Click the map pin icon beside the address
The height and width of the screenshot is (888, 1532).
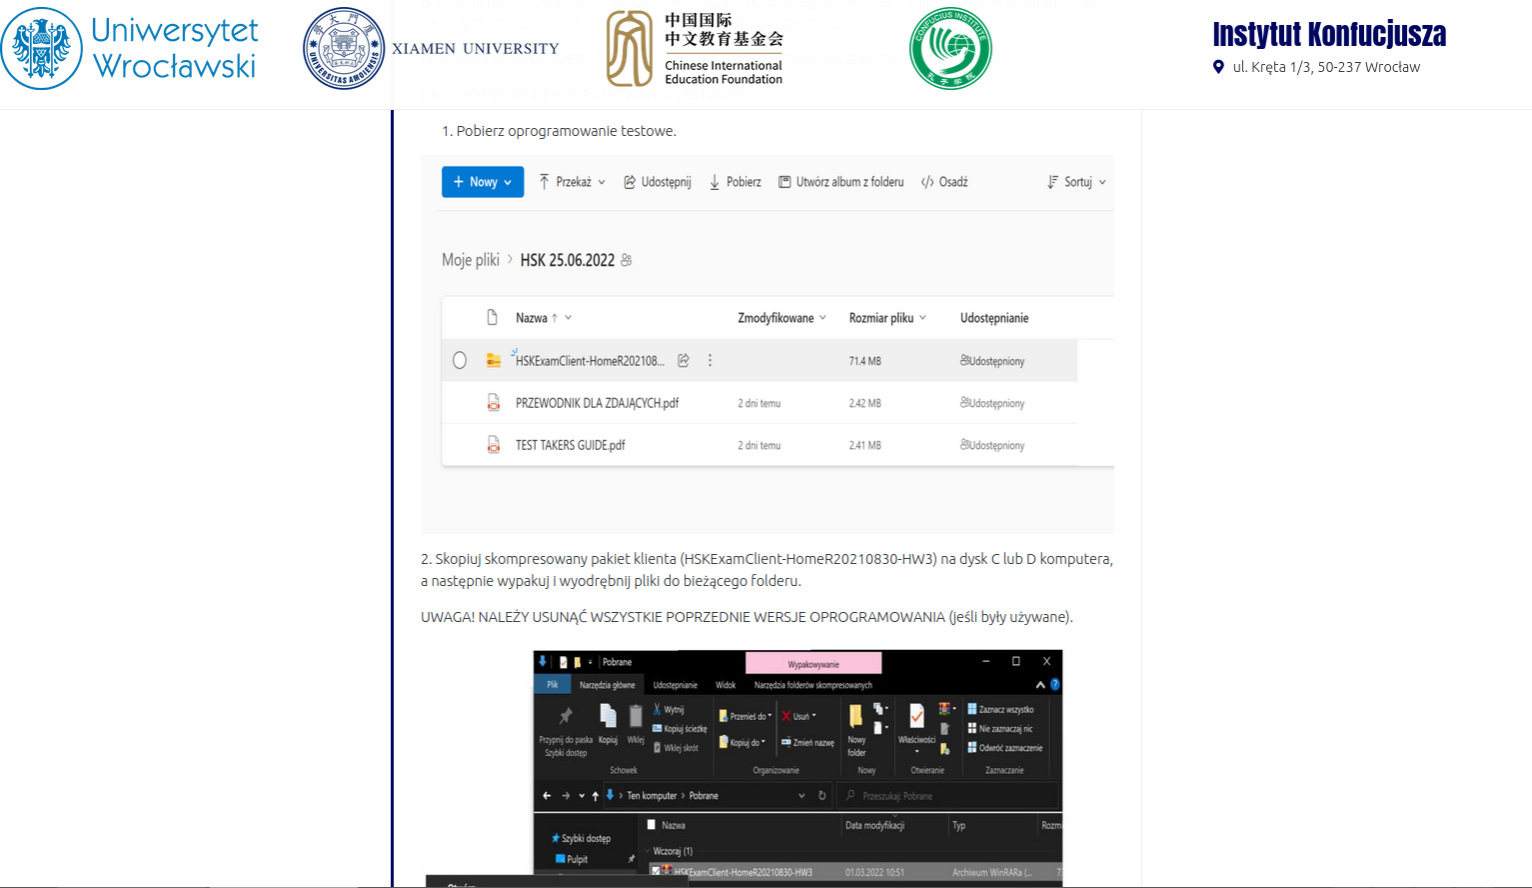tap(1218, 67)
